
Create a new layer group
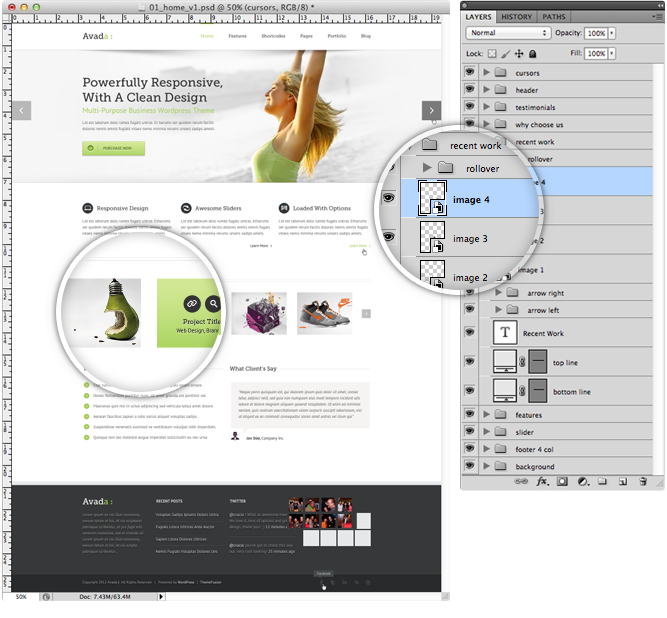(602, 482)
